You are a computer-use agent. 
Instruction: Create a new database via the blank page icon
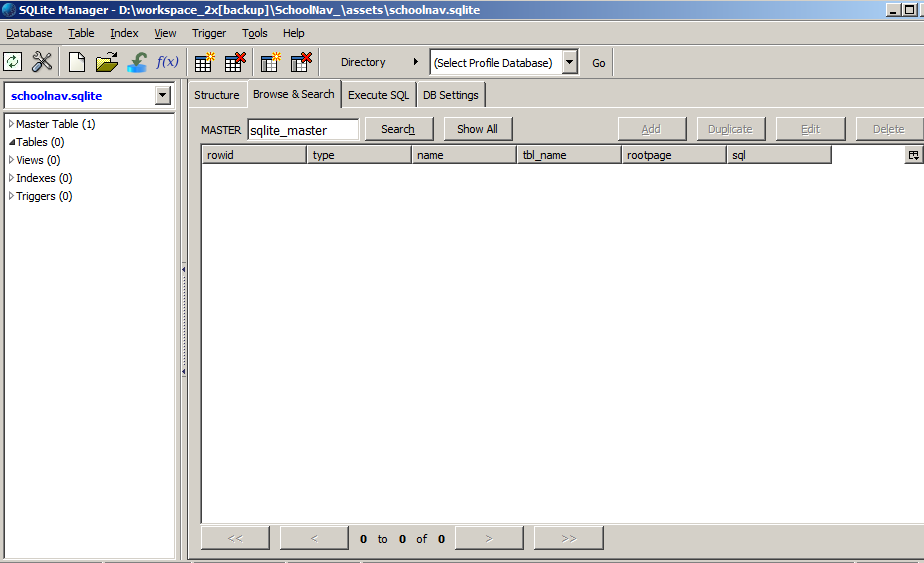click(x=77, y=62)
